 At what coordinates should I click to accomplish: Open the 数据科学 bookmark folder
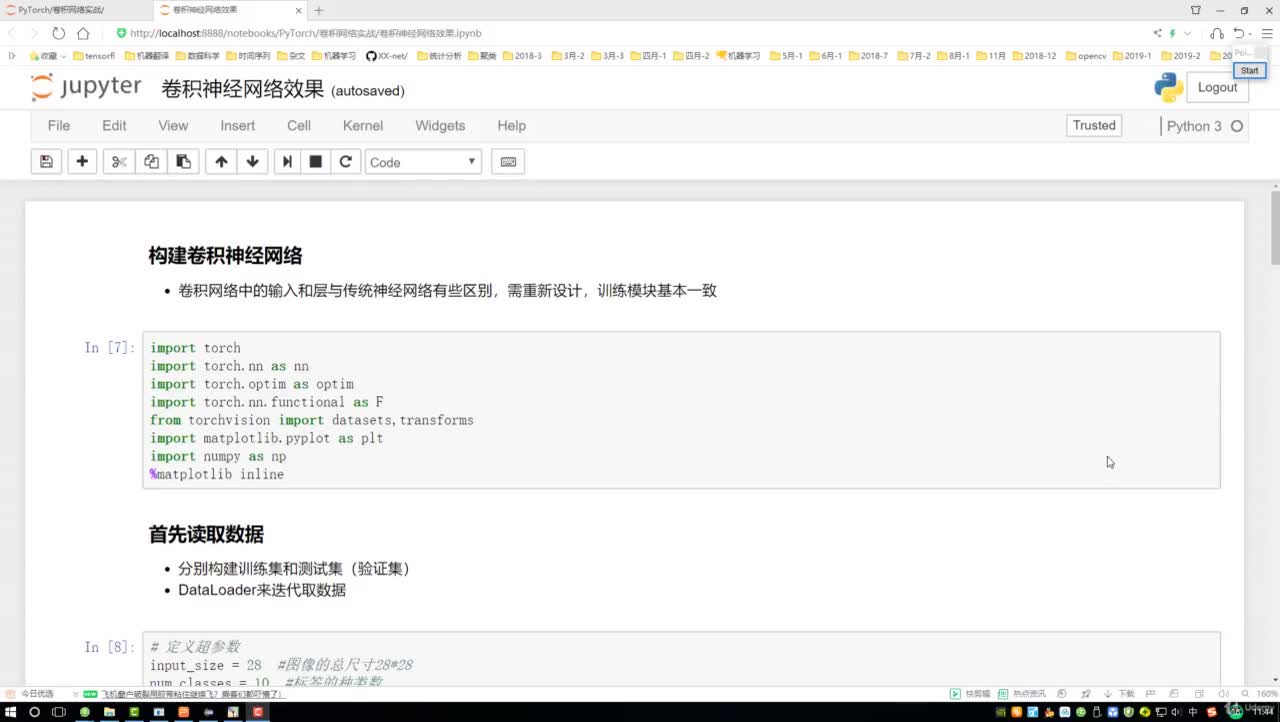pyautogui.click(x=197, y=56)
